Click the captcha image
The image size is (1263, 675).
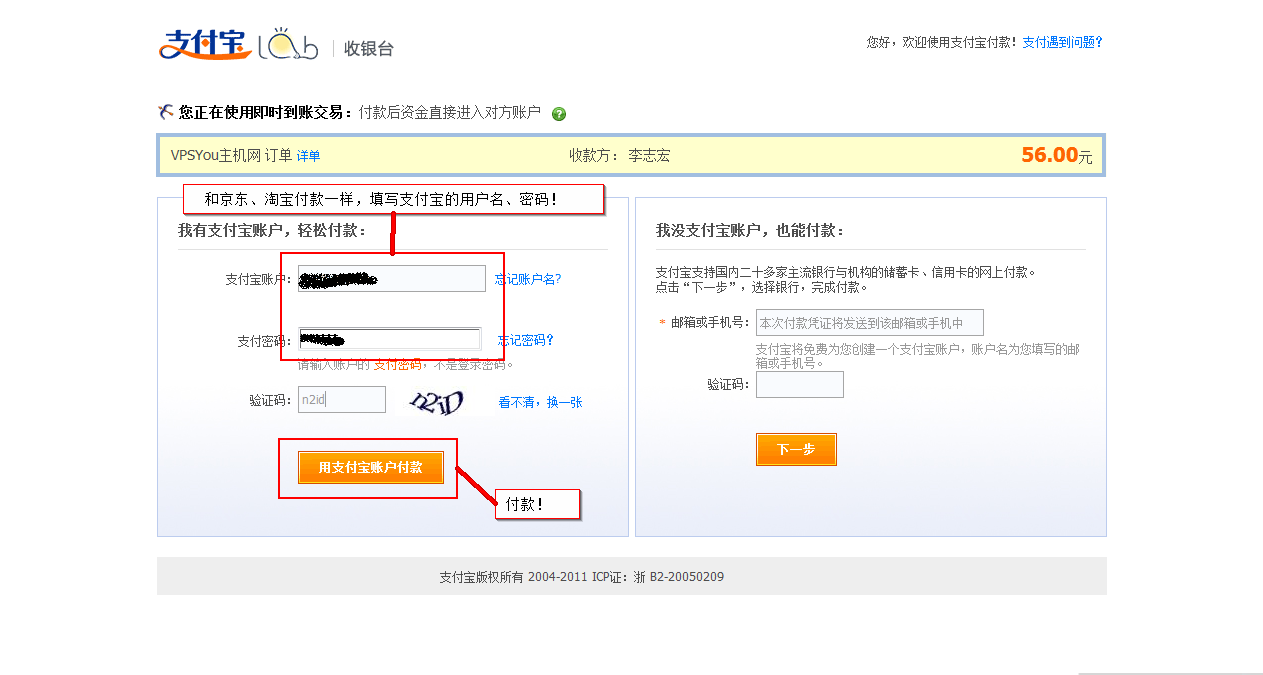coord(436,402)
